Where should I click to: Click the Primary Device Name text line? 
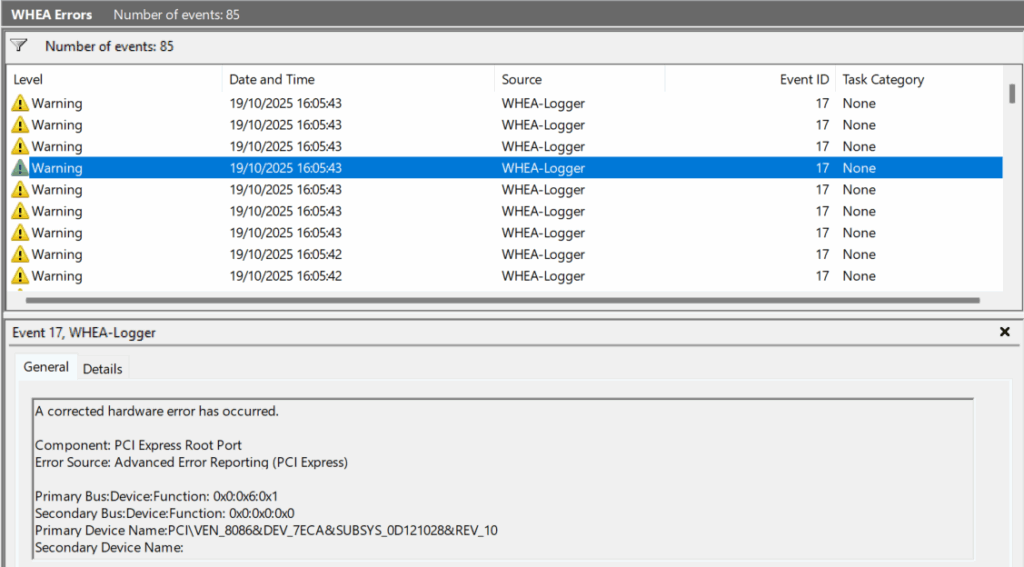265,530
